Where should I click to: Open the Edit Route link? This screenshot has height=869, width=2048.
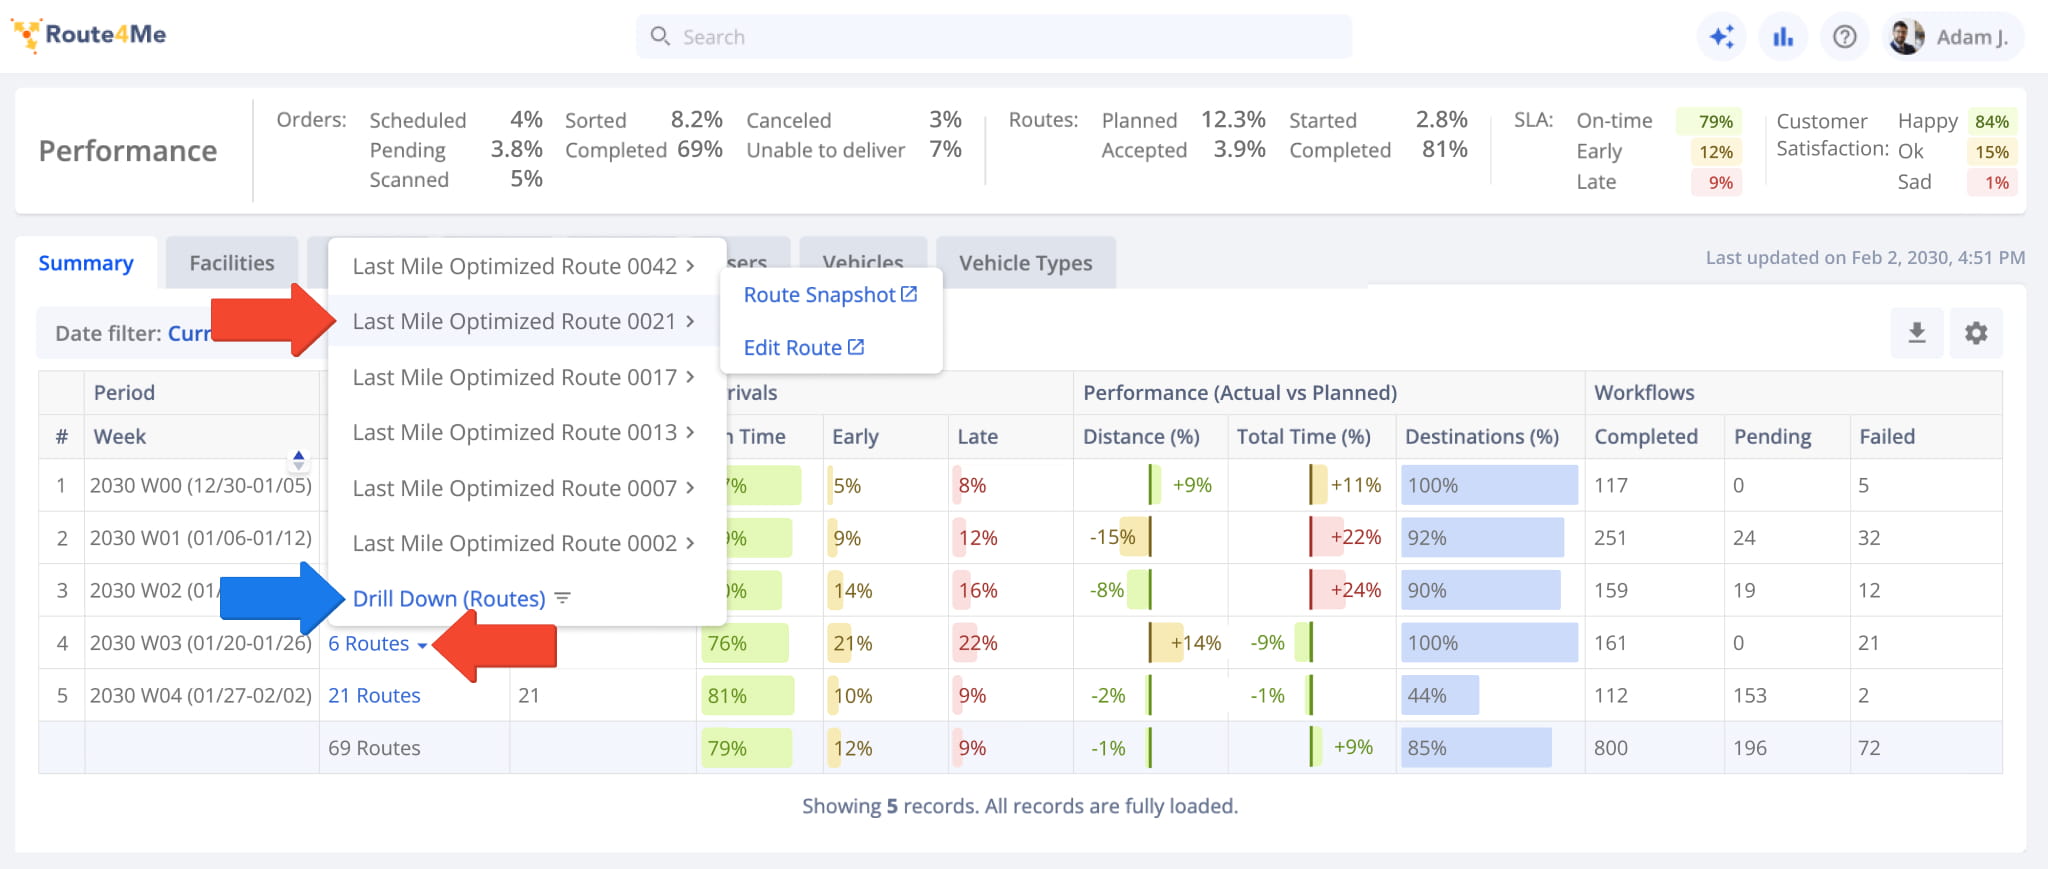pyautogui.click(x=804, y=347)
